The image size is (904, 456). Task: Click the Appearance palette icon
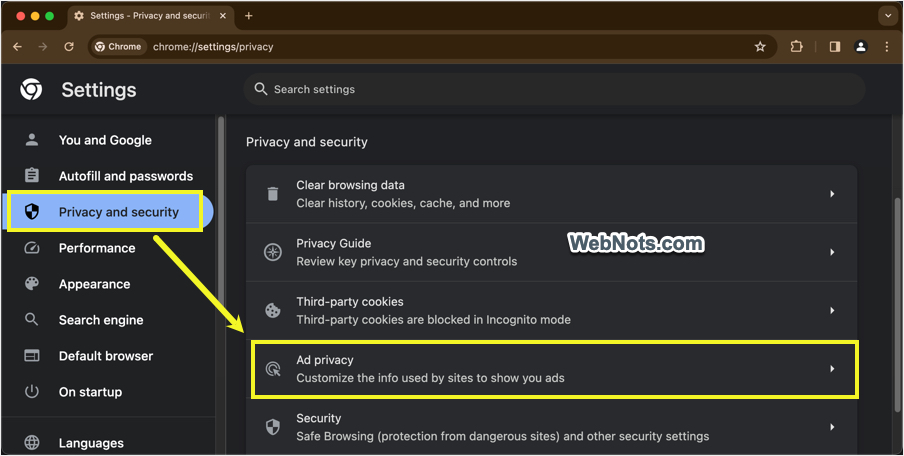[x=32, y=284]
